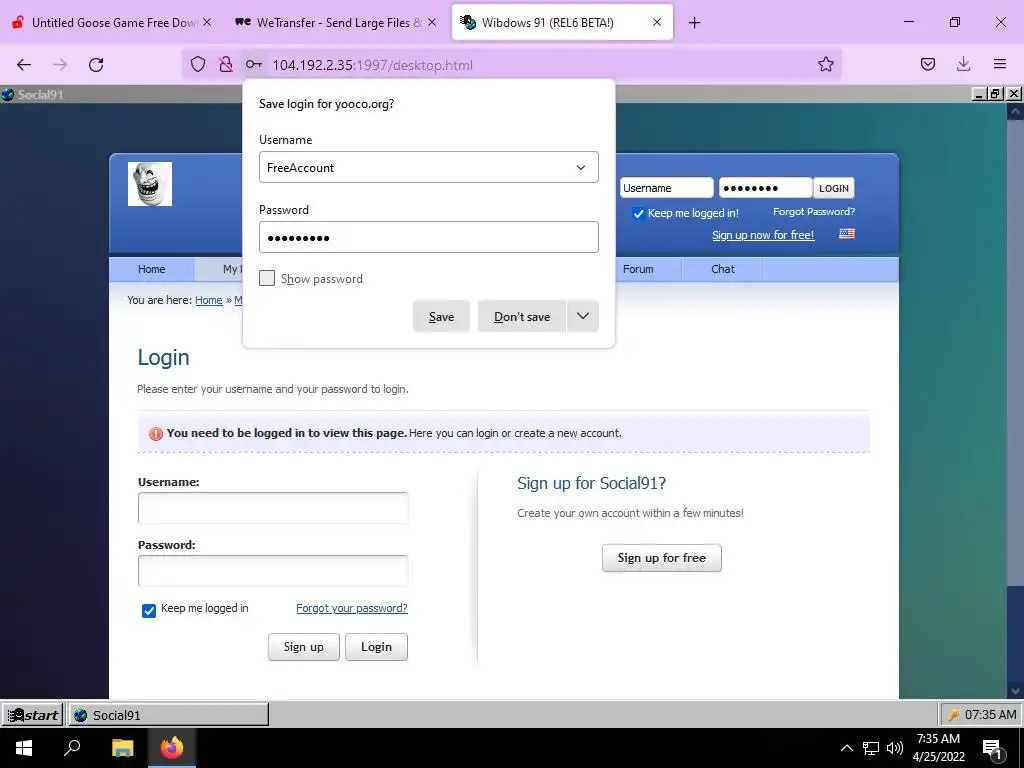Close the WeTransfer tab

432,22
